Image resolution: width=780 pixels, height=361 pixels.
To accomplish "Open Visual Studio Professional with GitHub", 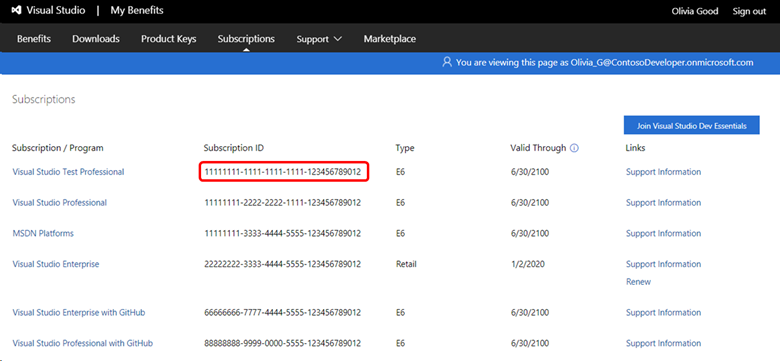I will [x=83, y=344].
